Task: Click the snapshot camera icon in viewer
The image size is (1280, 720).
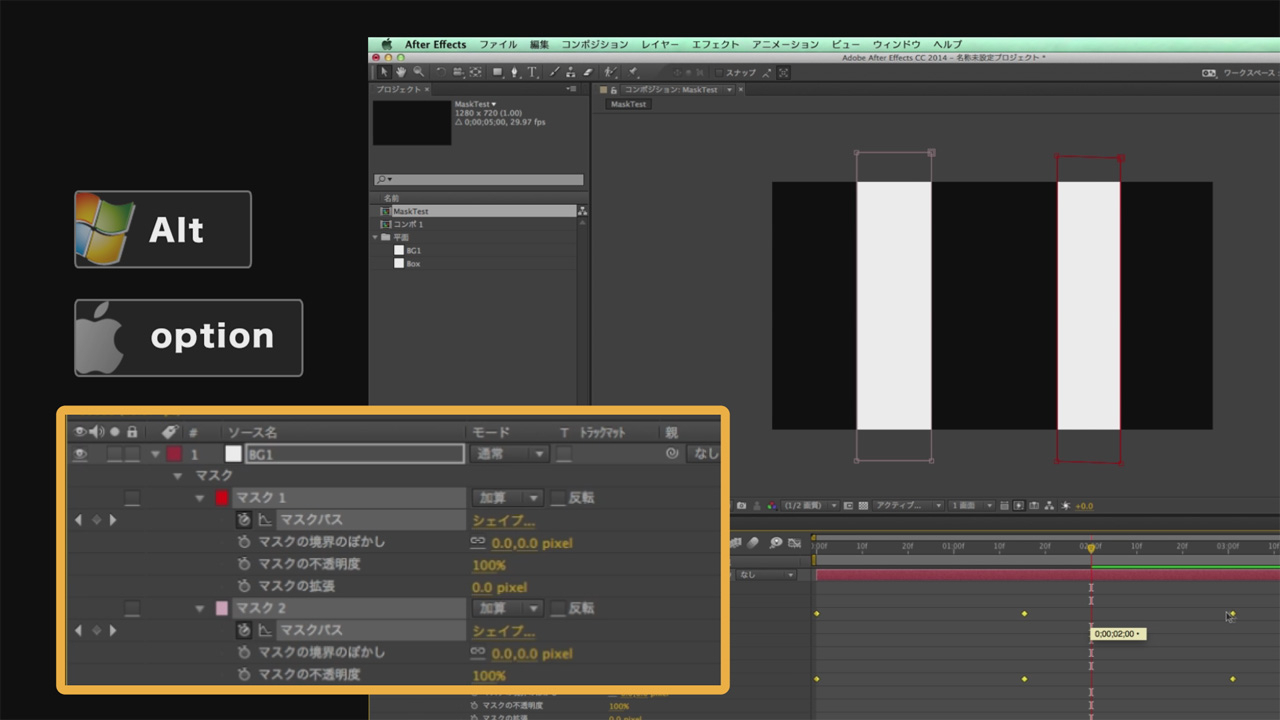Action: (741, 506)
